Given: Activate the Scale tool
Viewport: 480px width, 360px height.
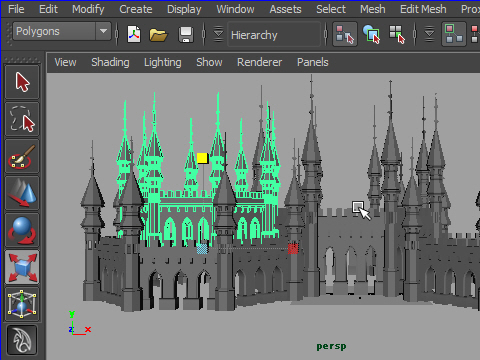Looking at the screenshot, I should click(x=22, y=268).
